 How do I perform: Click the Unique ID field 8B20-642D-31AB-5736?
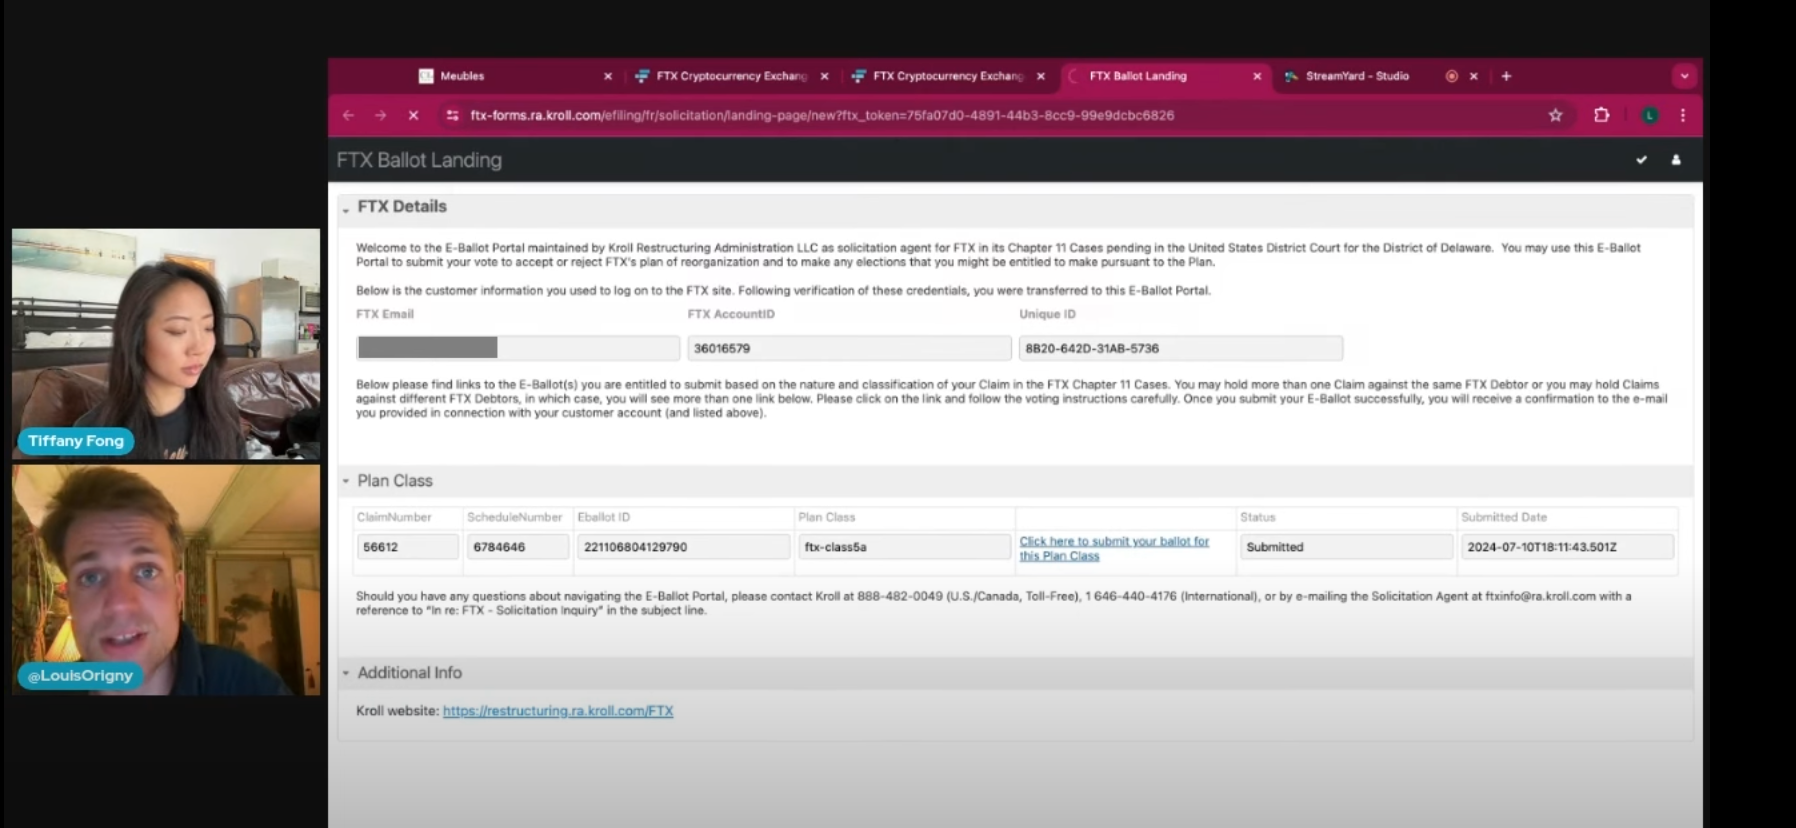pos(1180,348)
